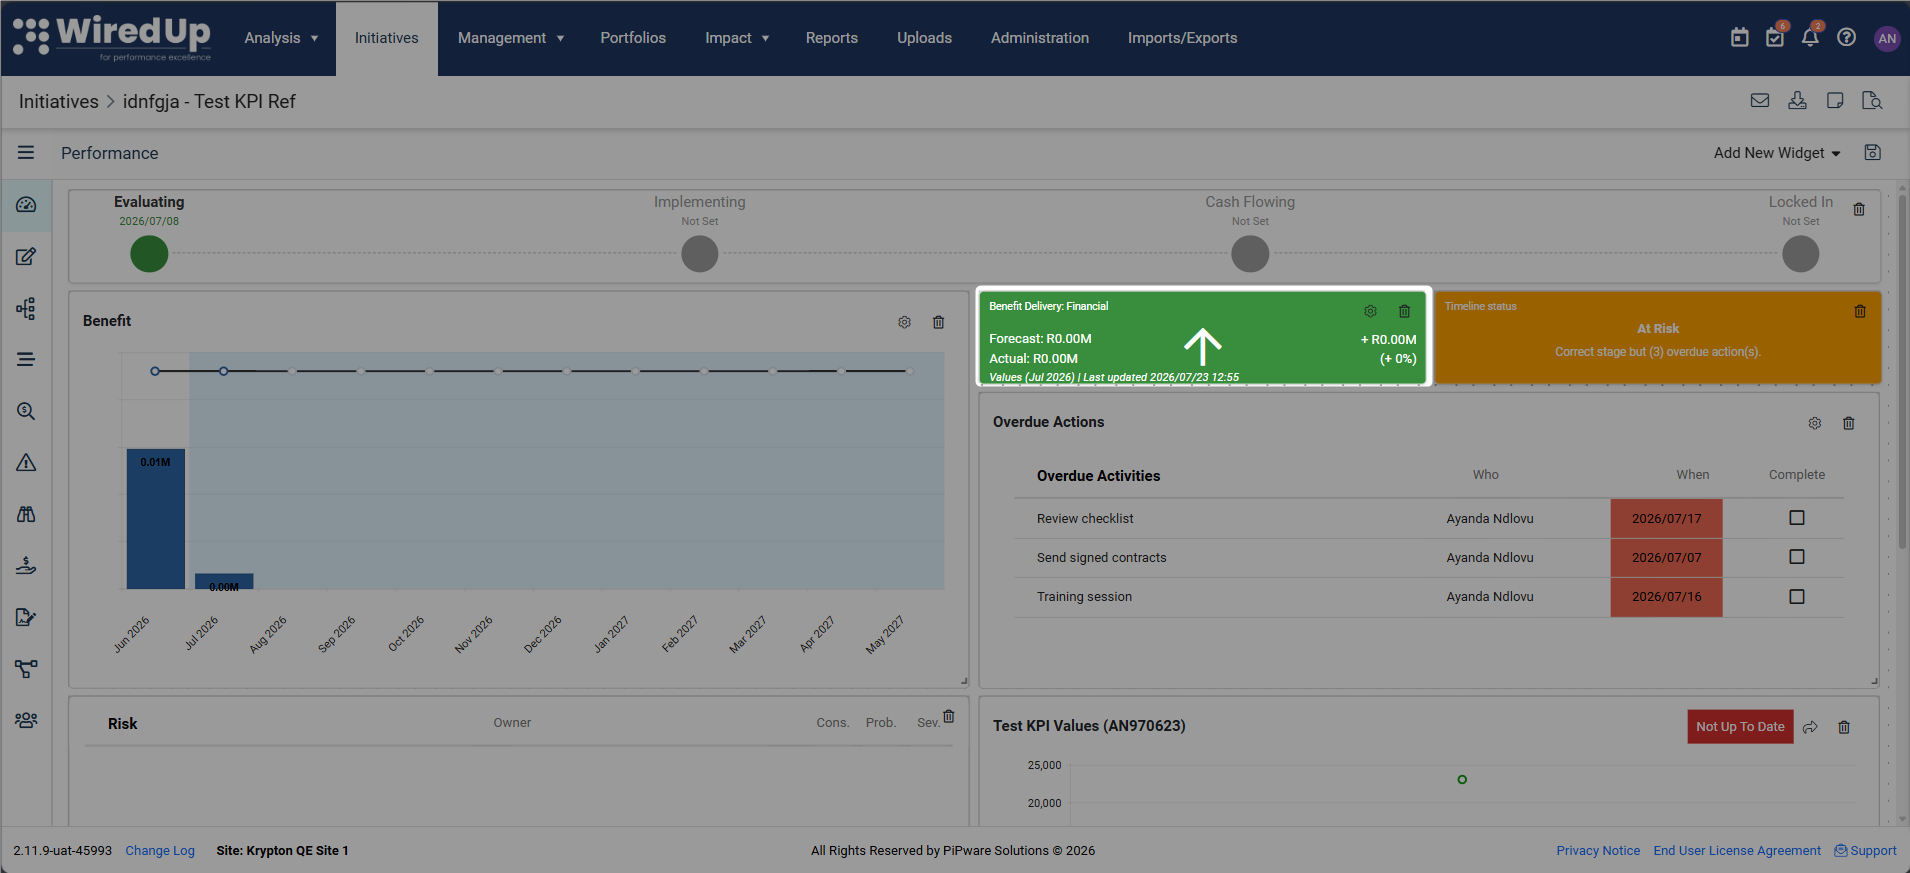This screenshot has width=1910, height=873.
Task: Open the list lines sidebar icon
Action: [x=26, y=359]
